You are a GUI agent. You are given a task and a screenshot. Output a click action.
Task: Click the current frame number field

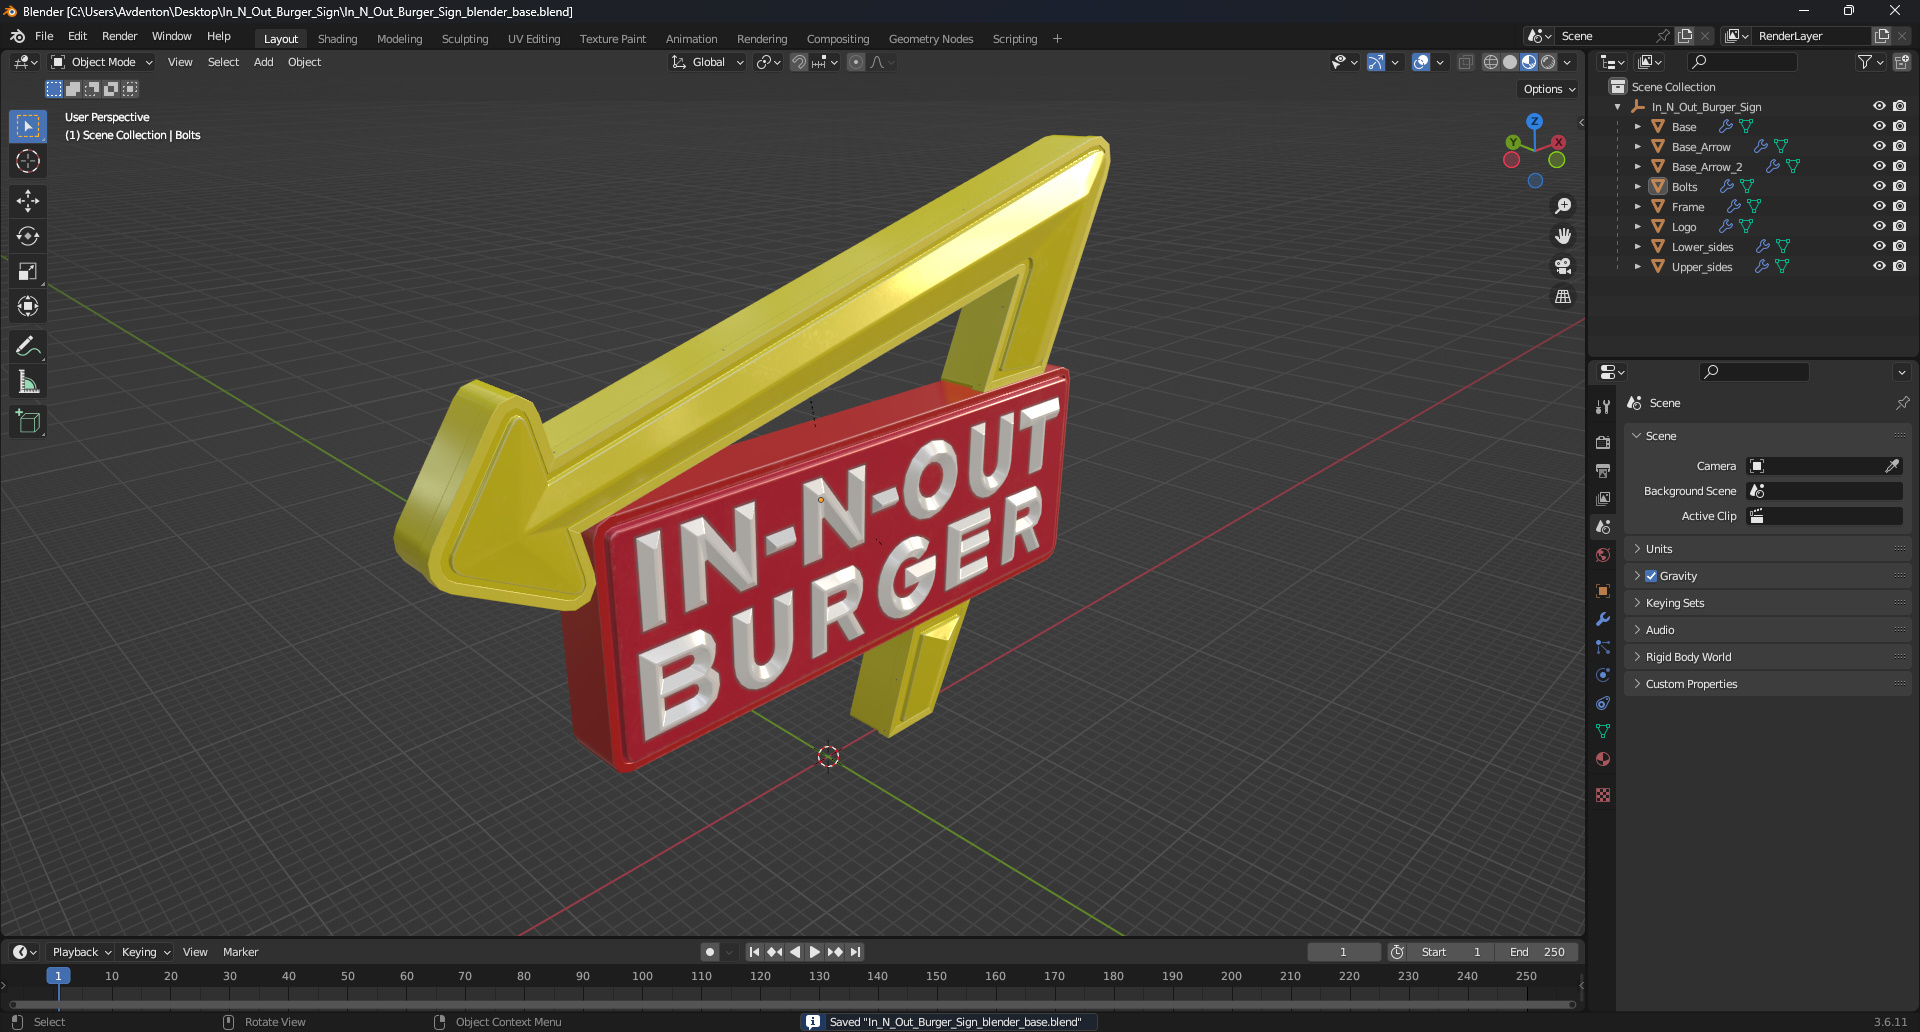(1343, 952)
